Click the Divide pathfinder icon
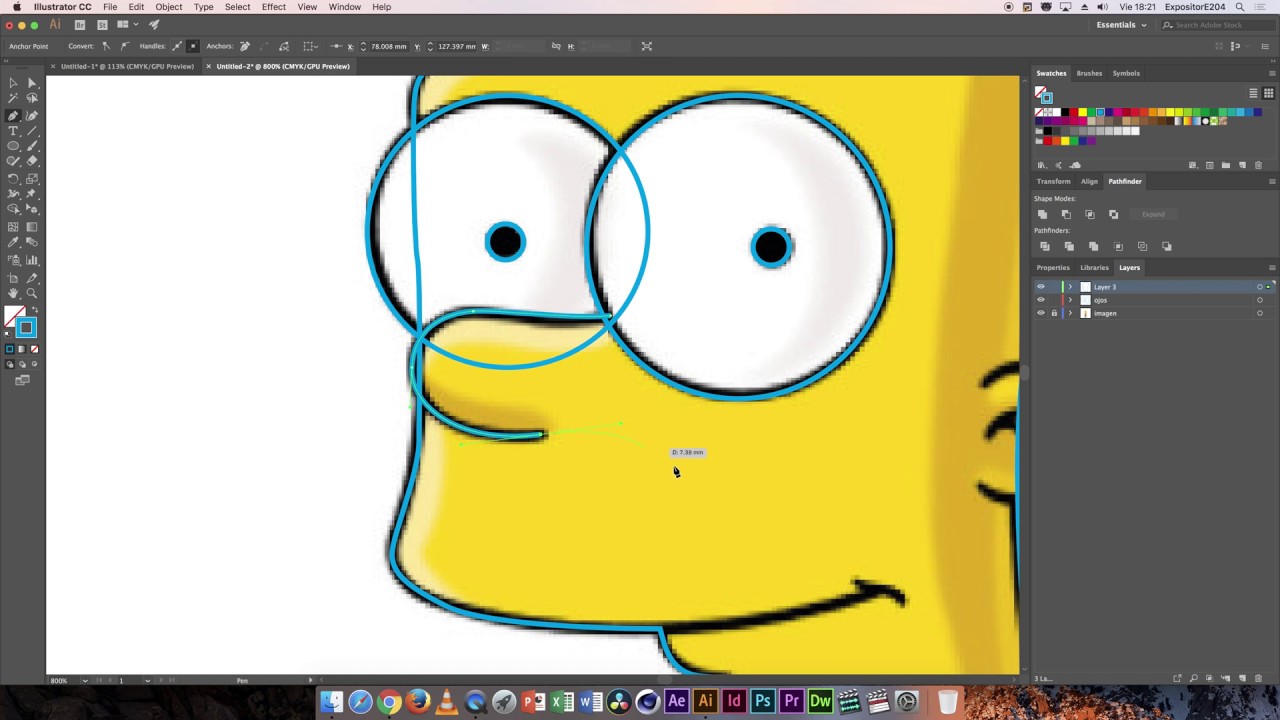This screenshot has width=1280, height=720. (x=1045, y=246)
